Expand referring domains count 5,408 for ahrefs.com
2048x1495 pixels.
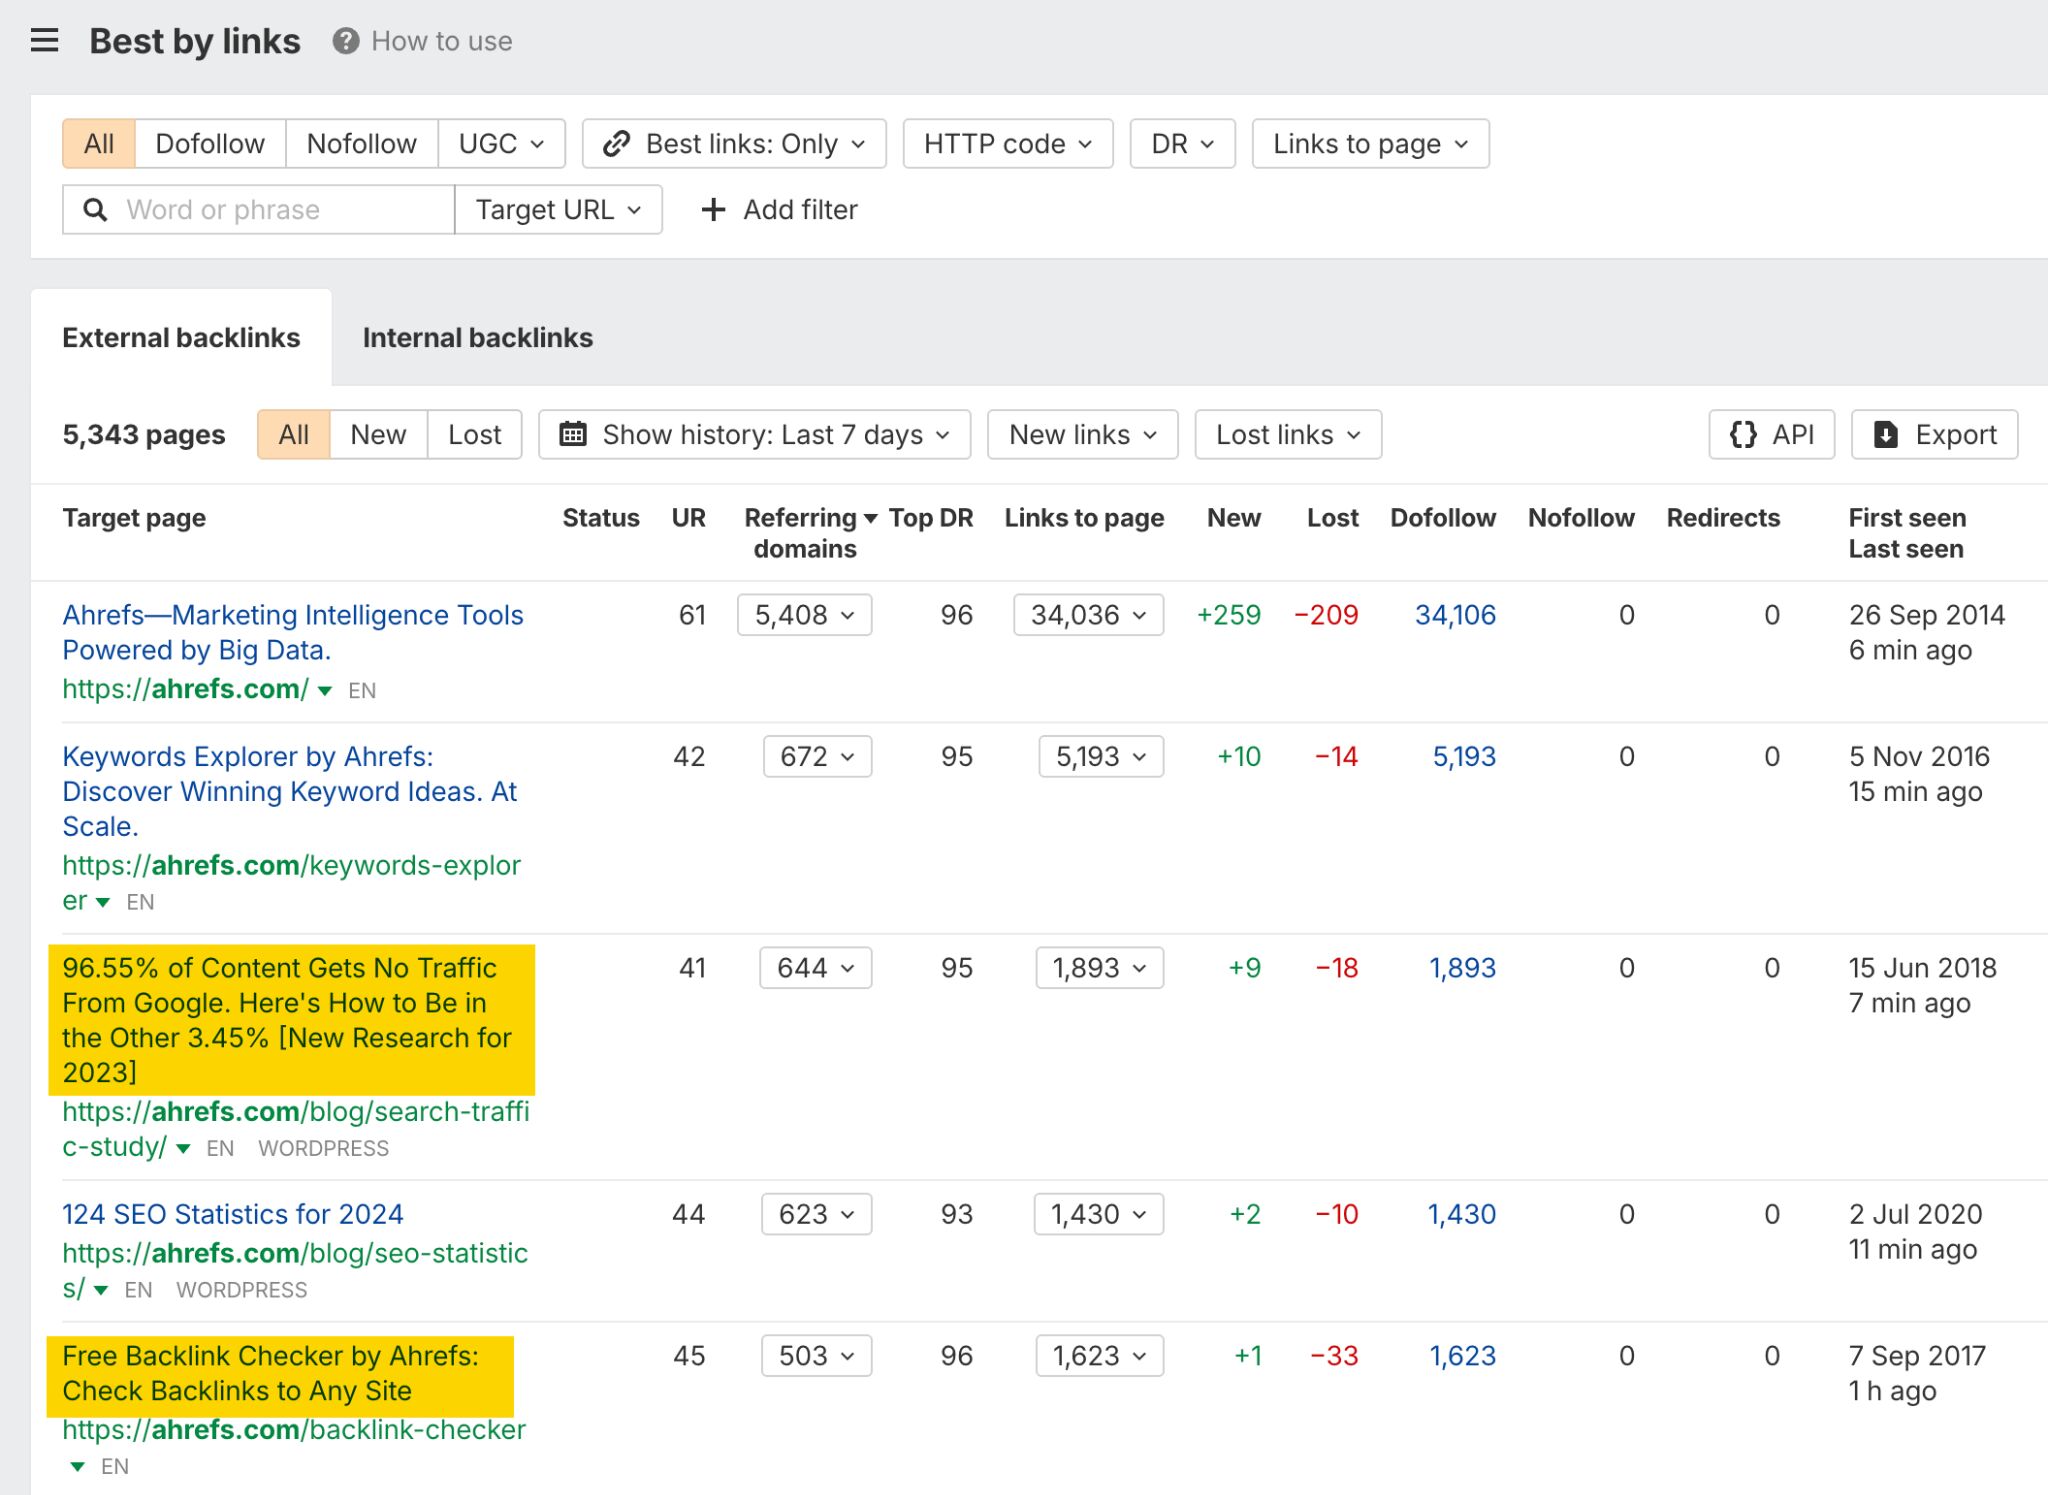[x=803, y=615]
